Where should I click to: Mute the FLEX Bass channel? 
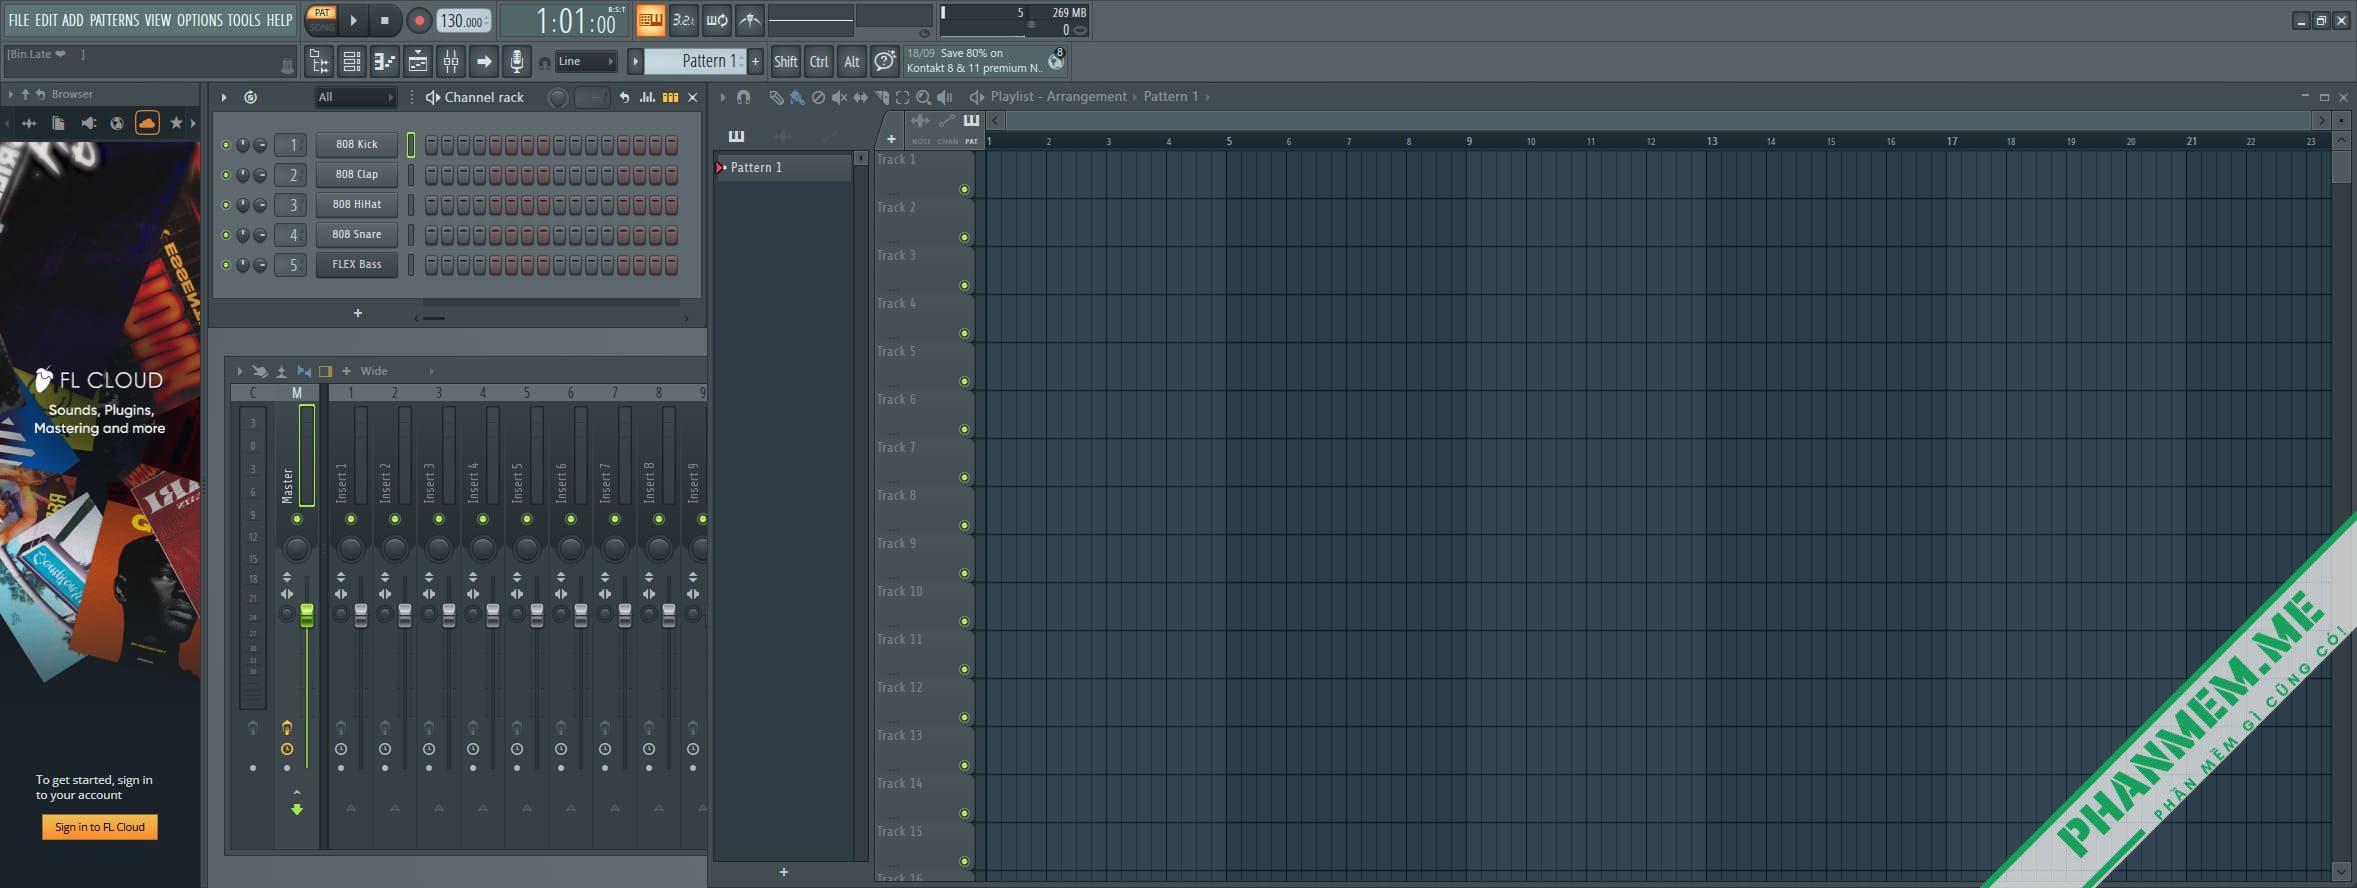[226, 265]
